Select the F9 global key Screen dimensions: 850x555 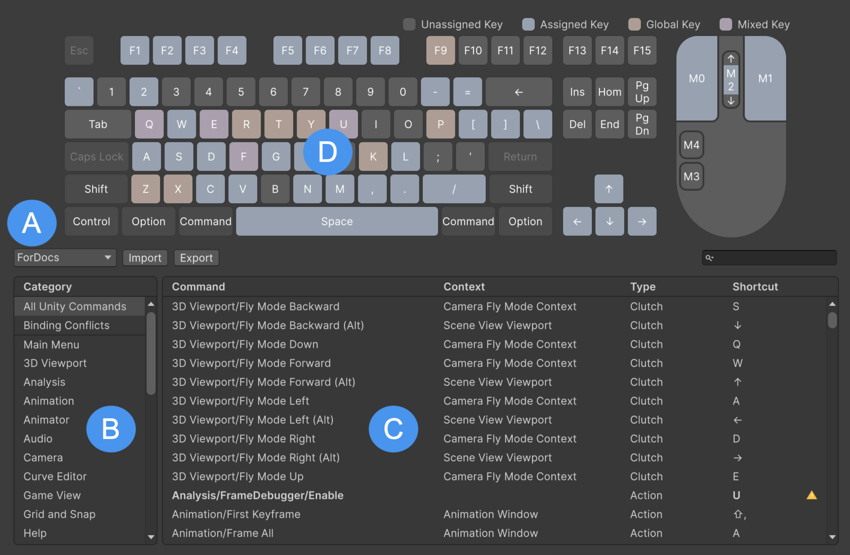point(440,51)
